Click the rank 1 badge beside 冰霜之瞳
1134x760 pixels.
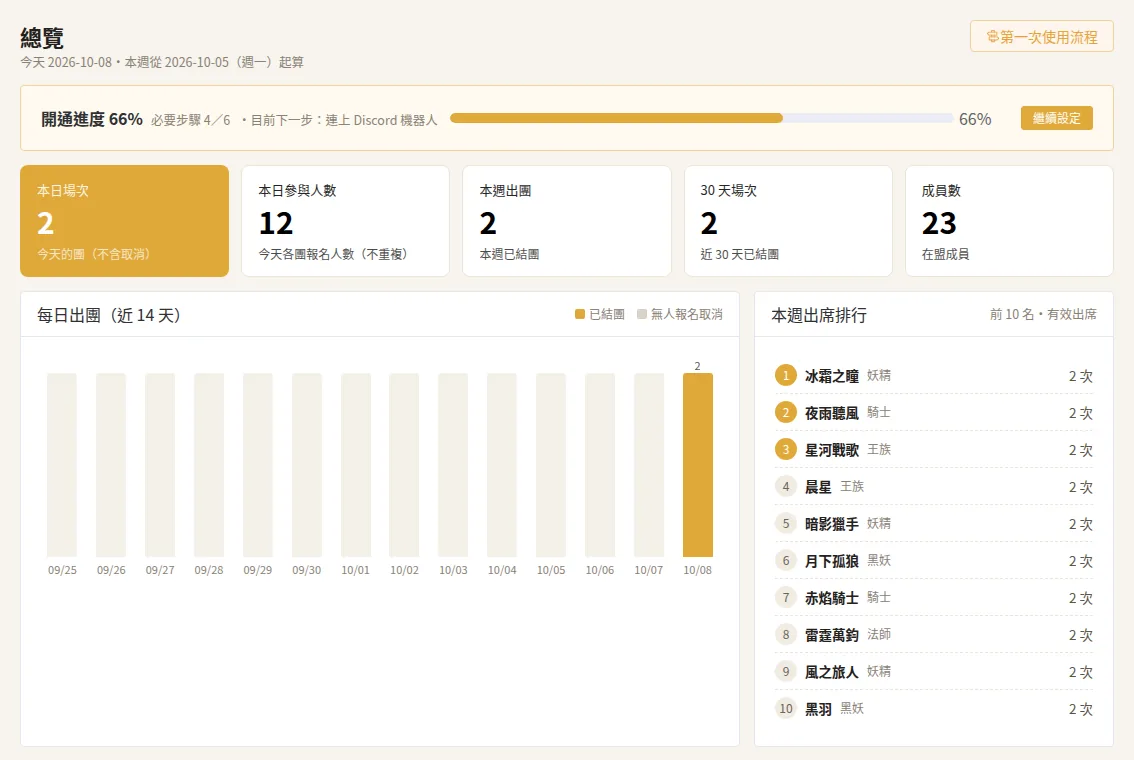pos(785,376)
